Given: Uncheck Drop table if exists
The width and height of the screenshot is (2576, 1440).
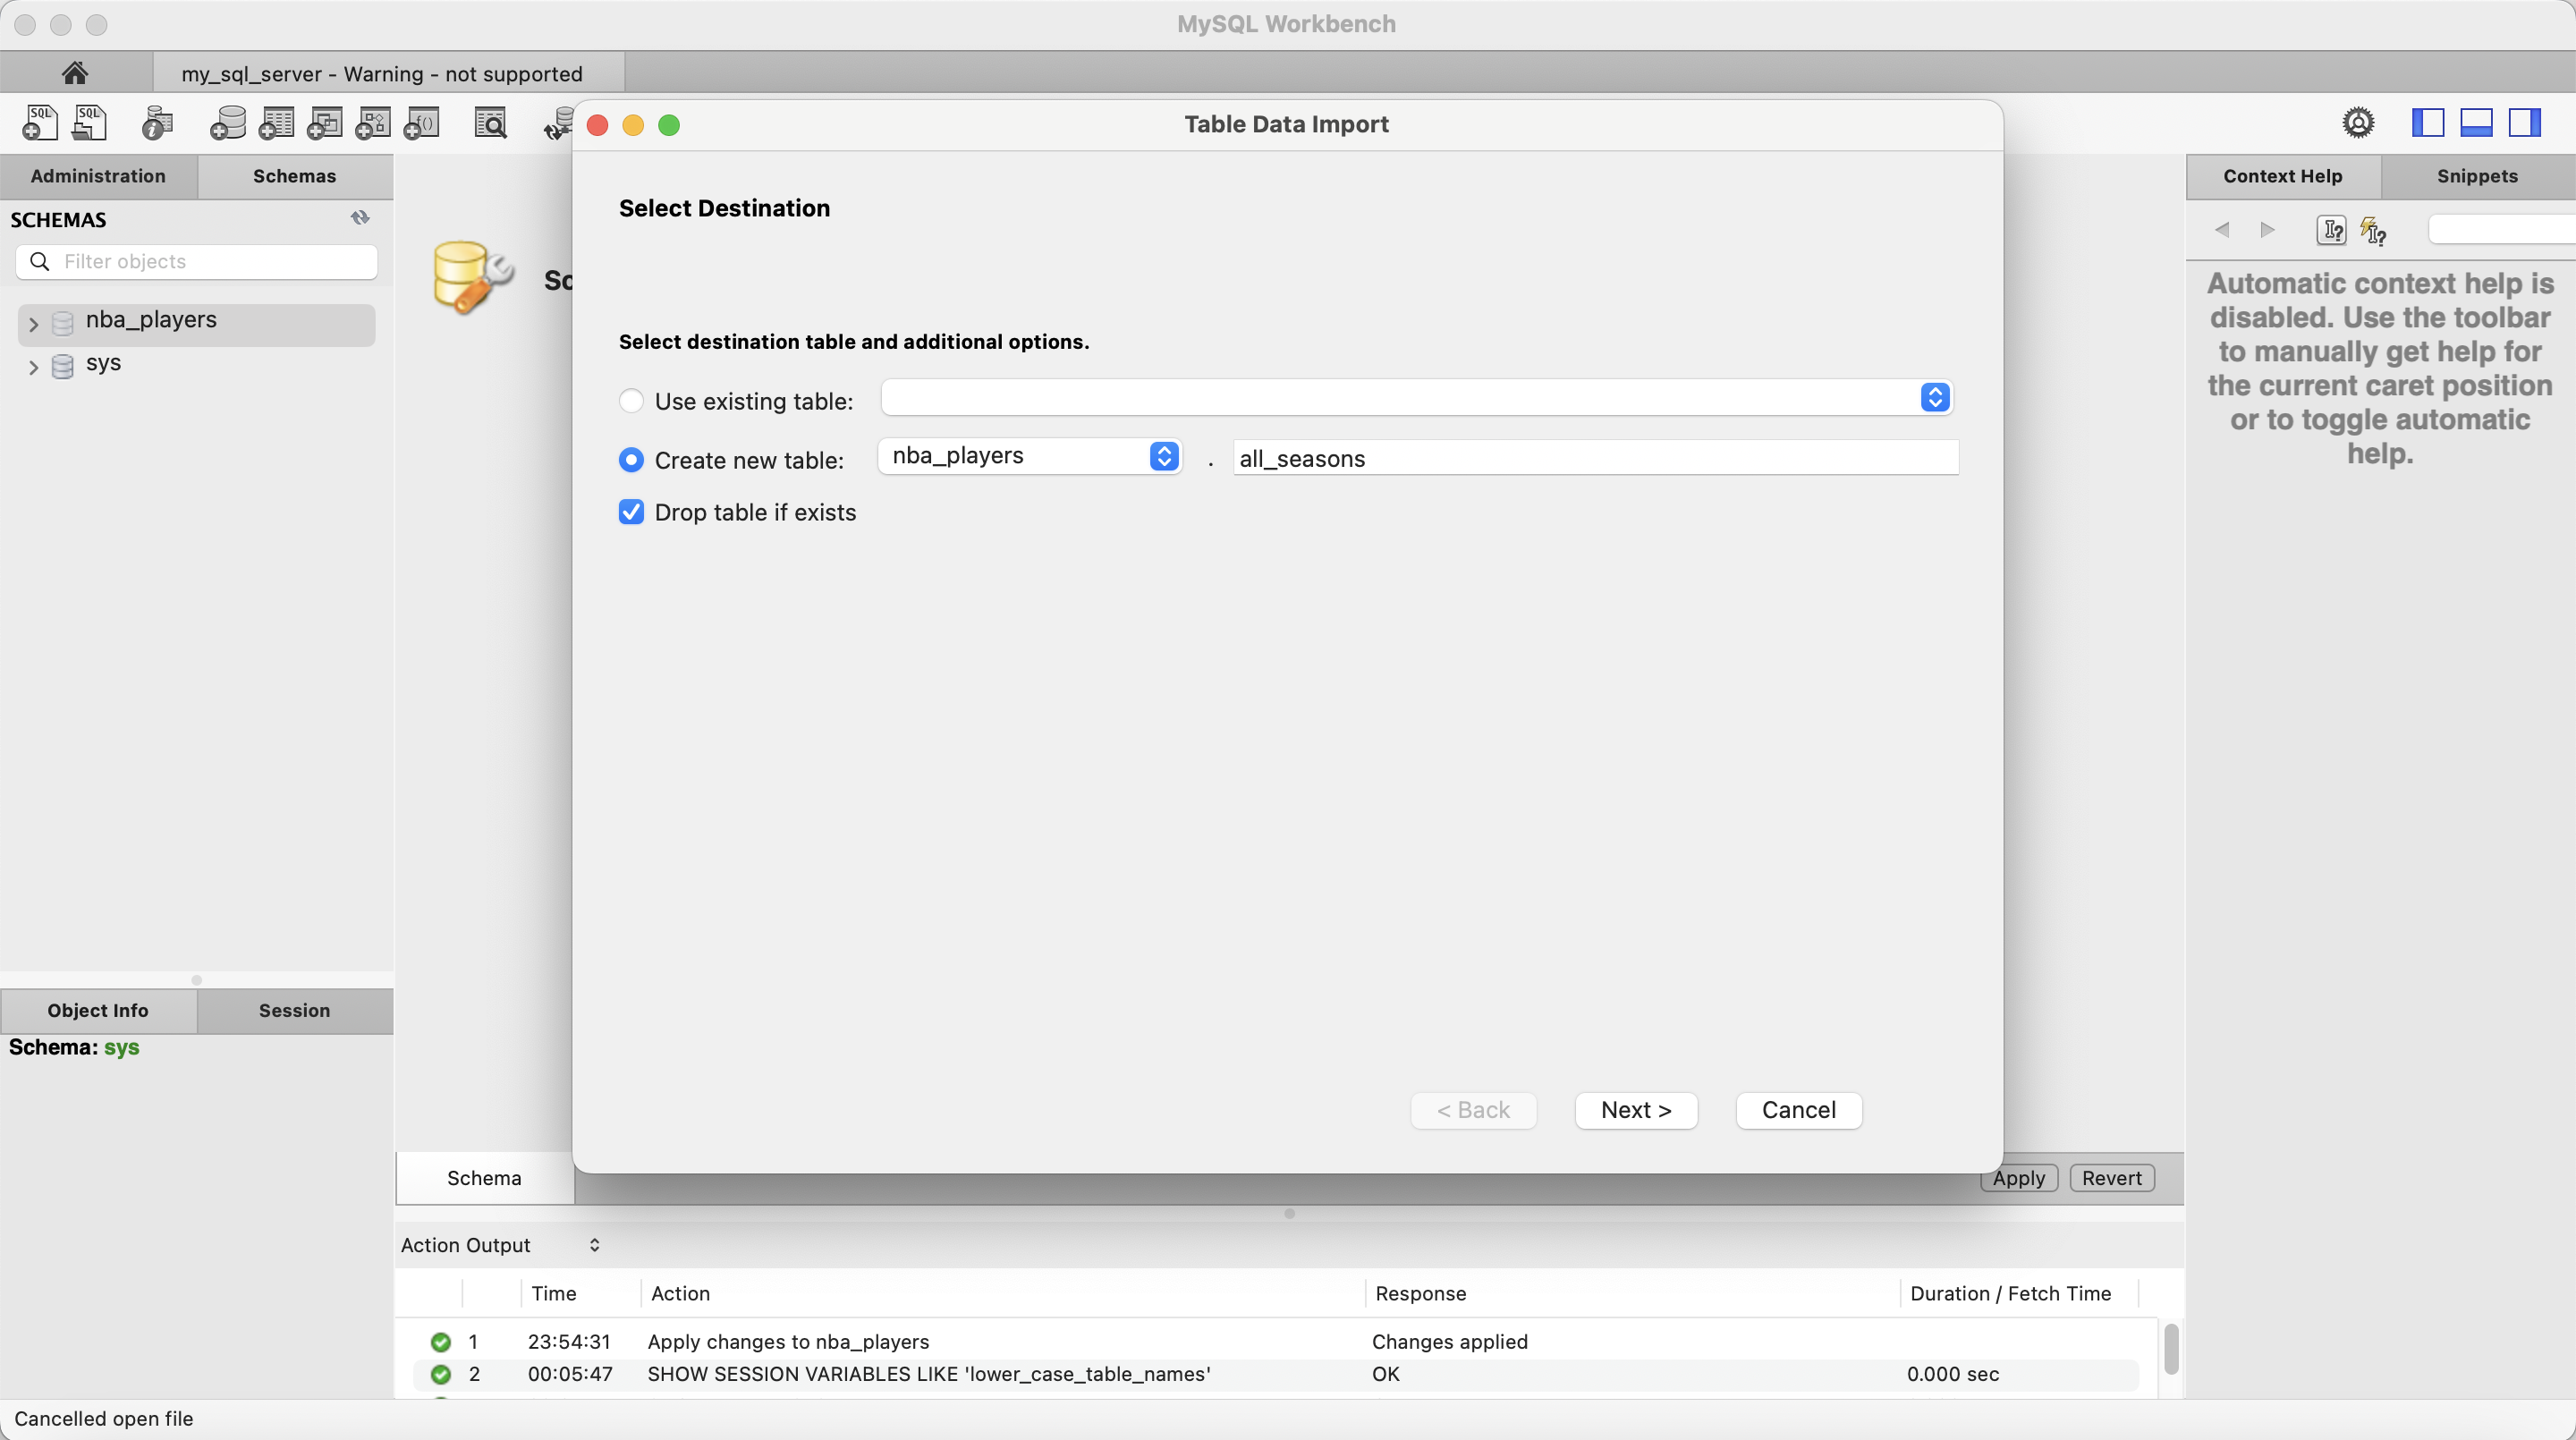Looking at the screenshot, I should tap(631, 512).
